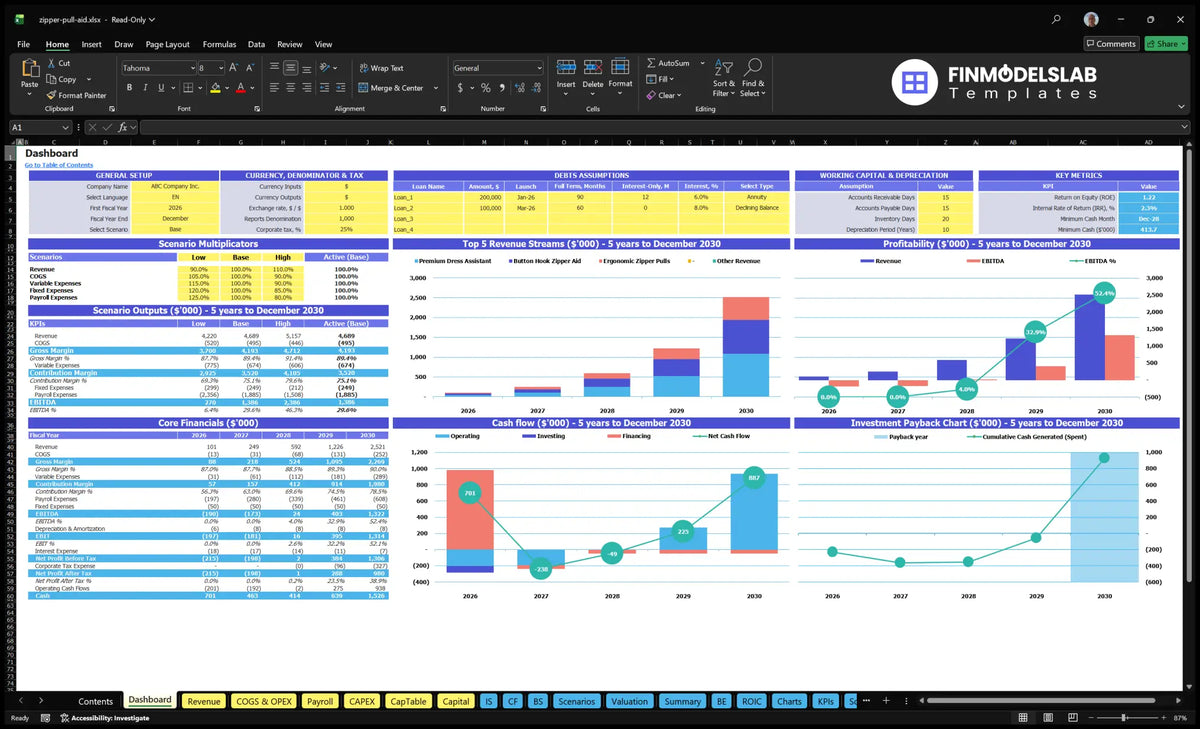
Task: Click the title bar Search magnifier icon
Action: click(x=1057, y=19)
